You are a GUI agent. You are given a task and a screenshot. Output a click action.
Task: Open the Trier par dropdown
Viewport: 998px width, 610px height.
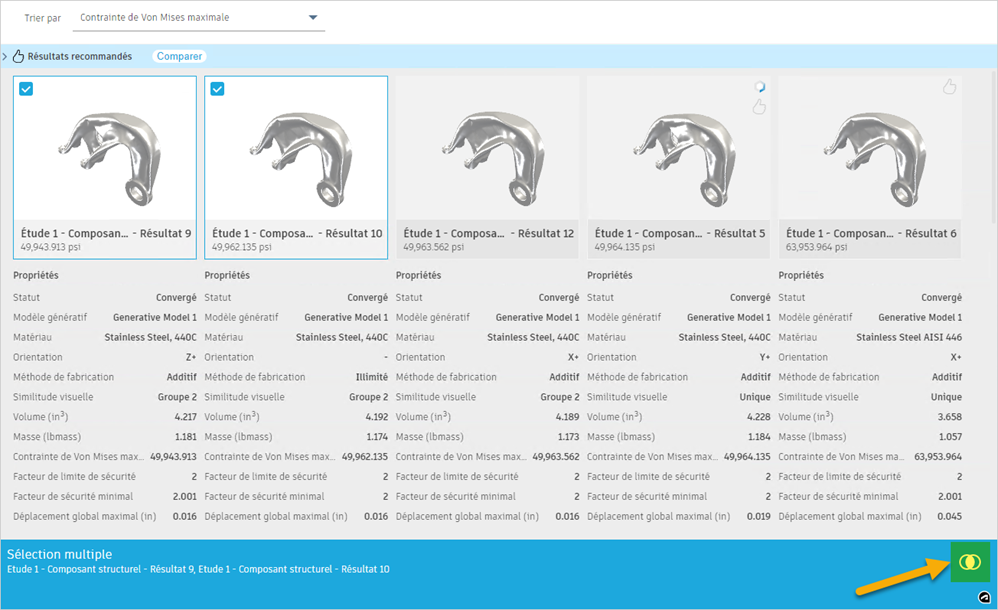[199, 18]
